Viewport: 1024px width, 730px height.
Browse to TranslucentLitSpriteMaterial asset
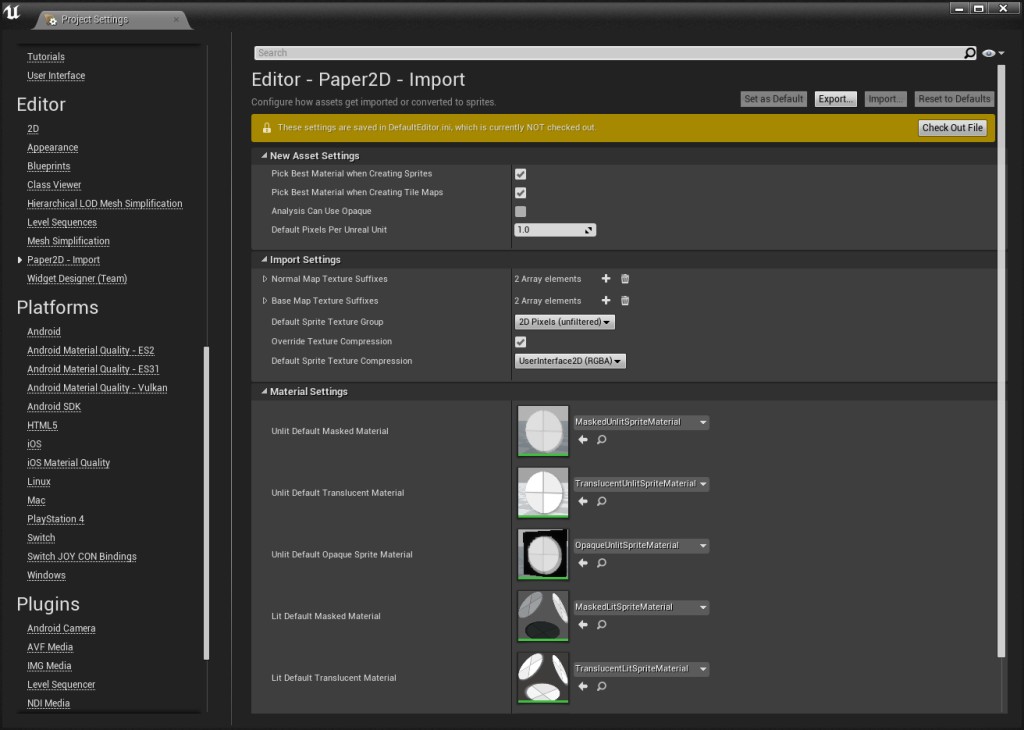pyautogui.click(x=601, y=686)
